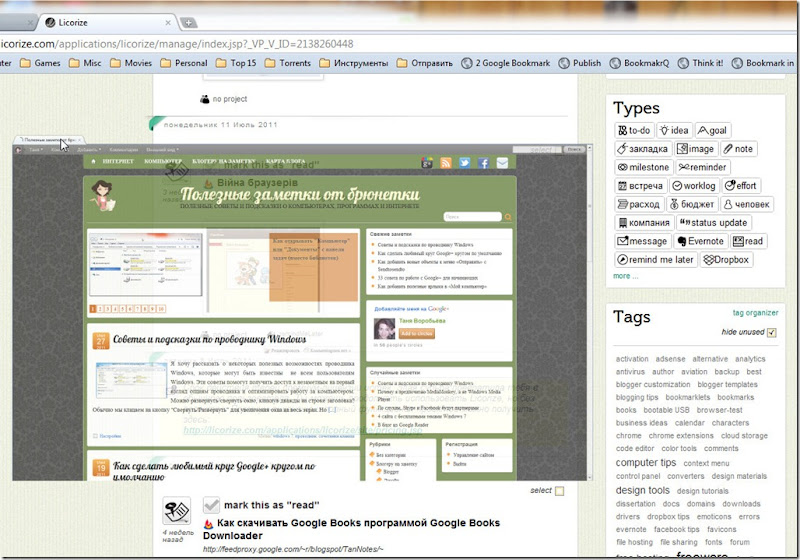The image size is (800, 560).
Task: Open Google Books Downloader article title
Action: point(351,529)
